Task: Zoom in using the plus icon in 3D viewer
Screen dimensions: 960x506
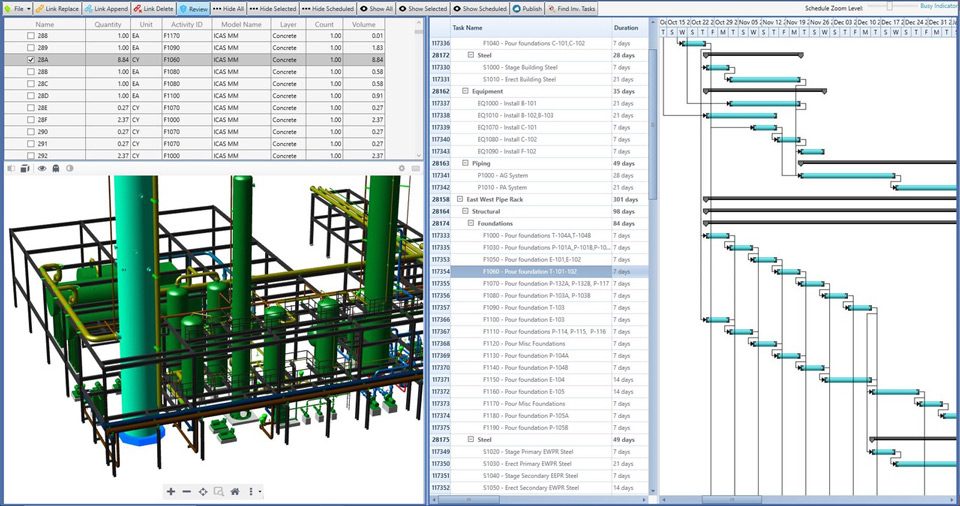Action: (171, 491)
